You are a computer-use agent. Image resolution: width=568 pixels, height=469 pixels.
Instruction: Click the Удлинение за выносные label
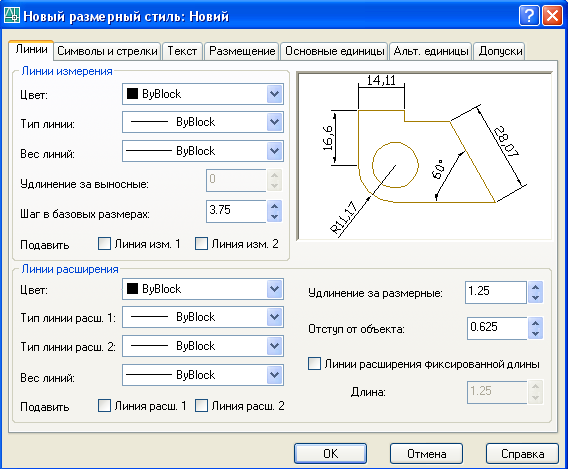(x=84, y=184)
